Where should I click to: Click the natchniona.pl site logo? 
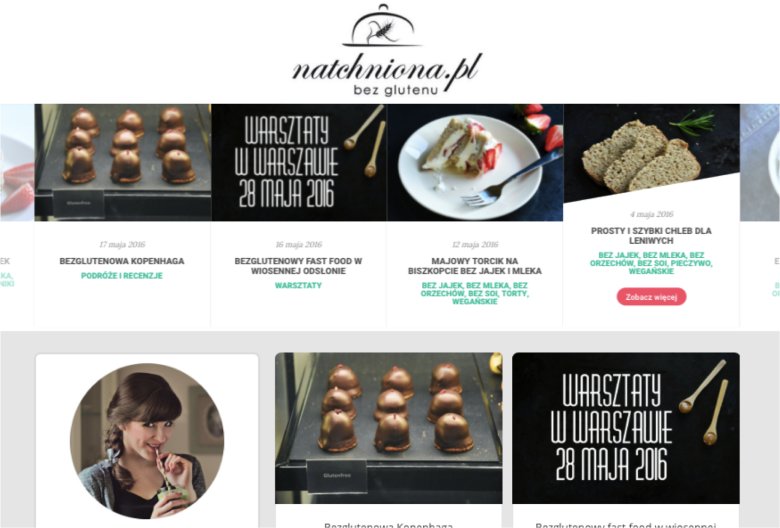pyautogui.click(x=387, y=50)
